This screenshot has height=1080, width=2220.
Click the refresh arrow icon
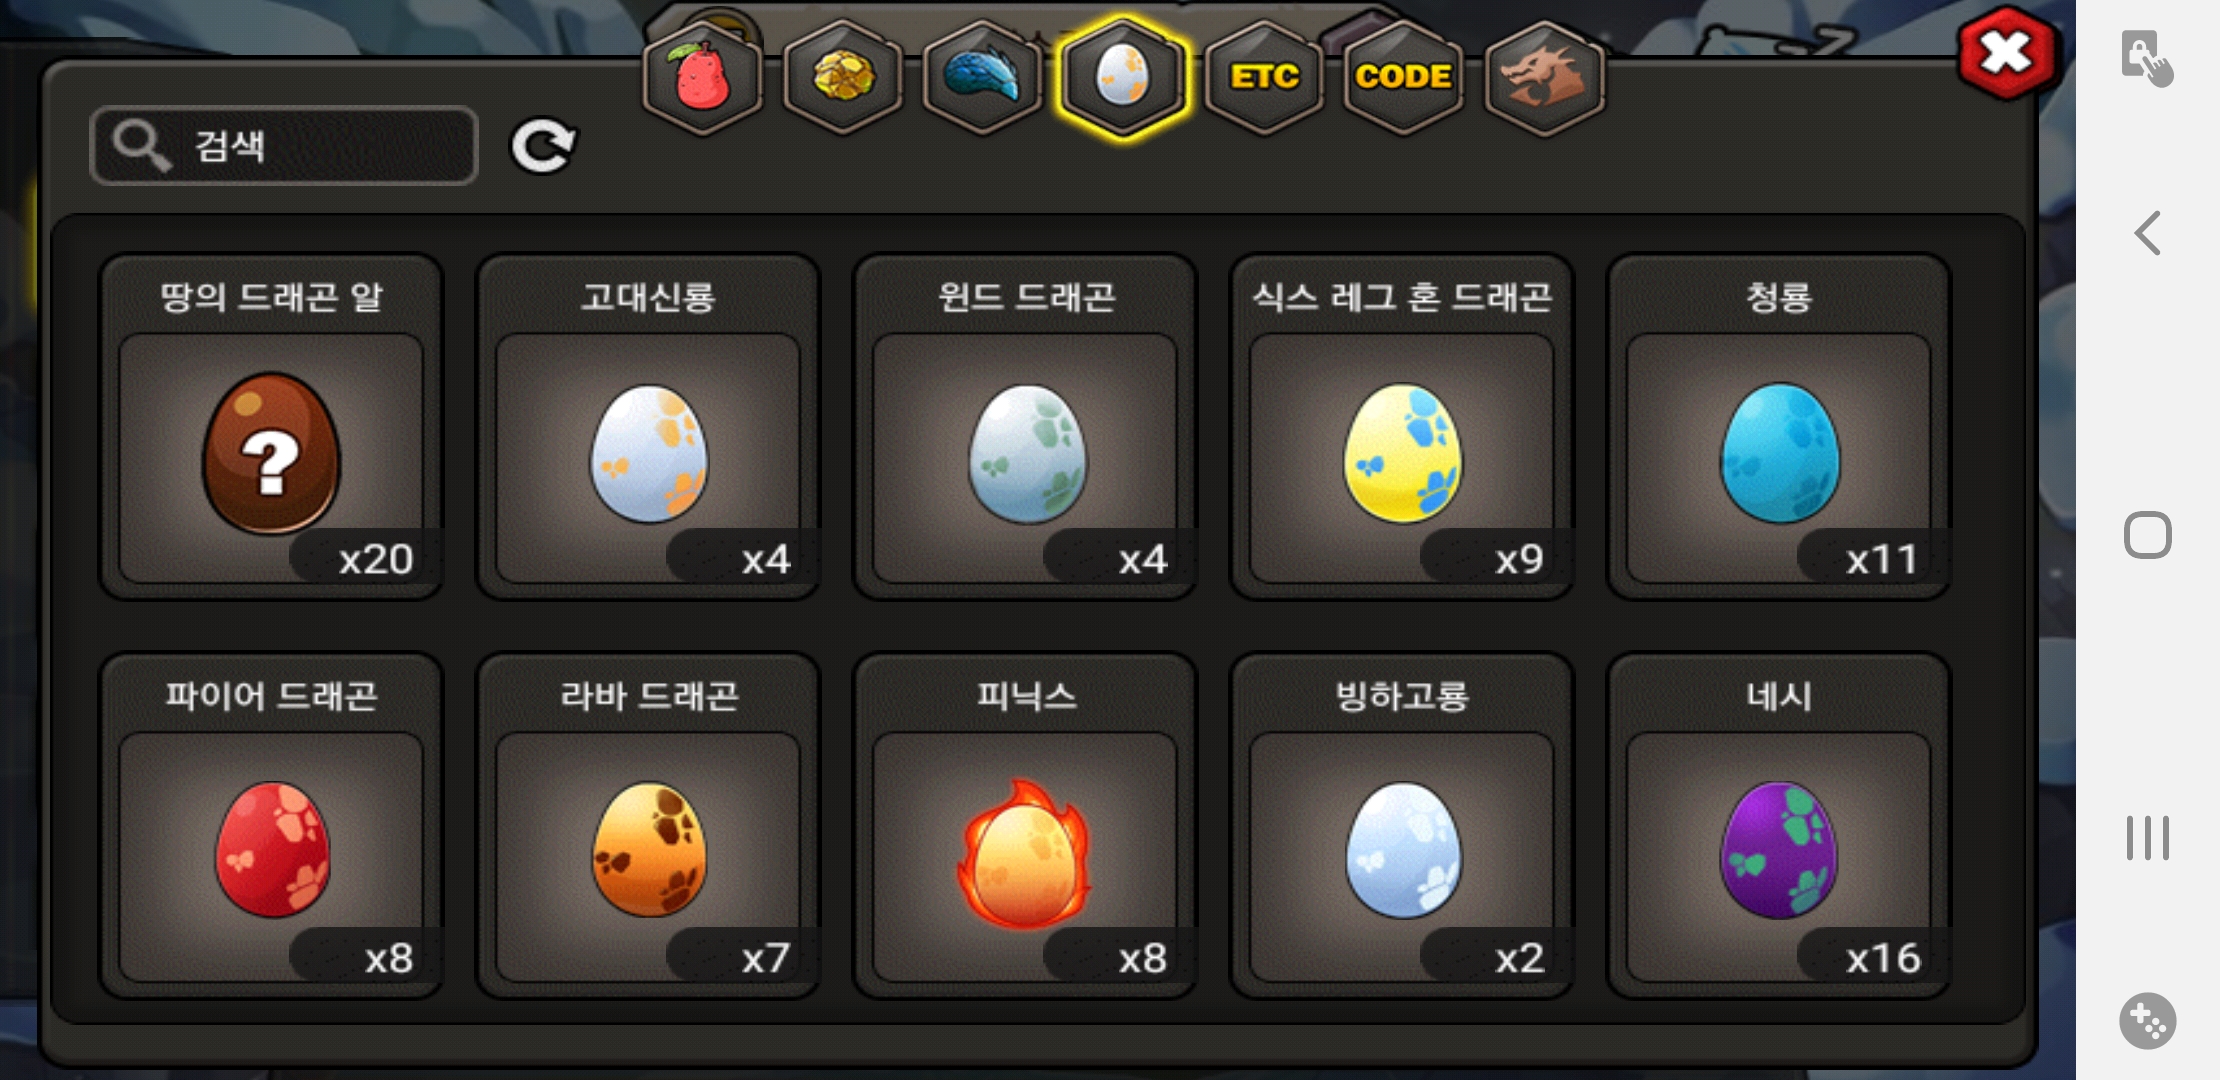(543, 146)
